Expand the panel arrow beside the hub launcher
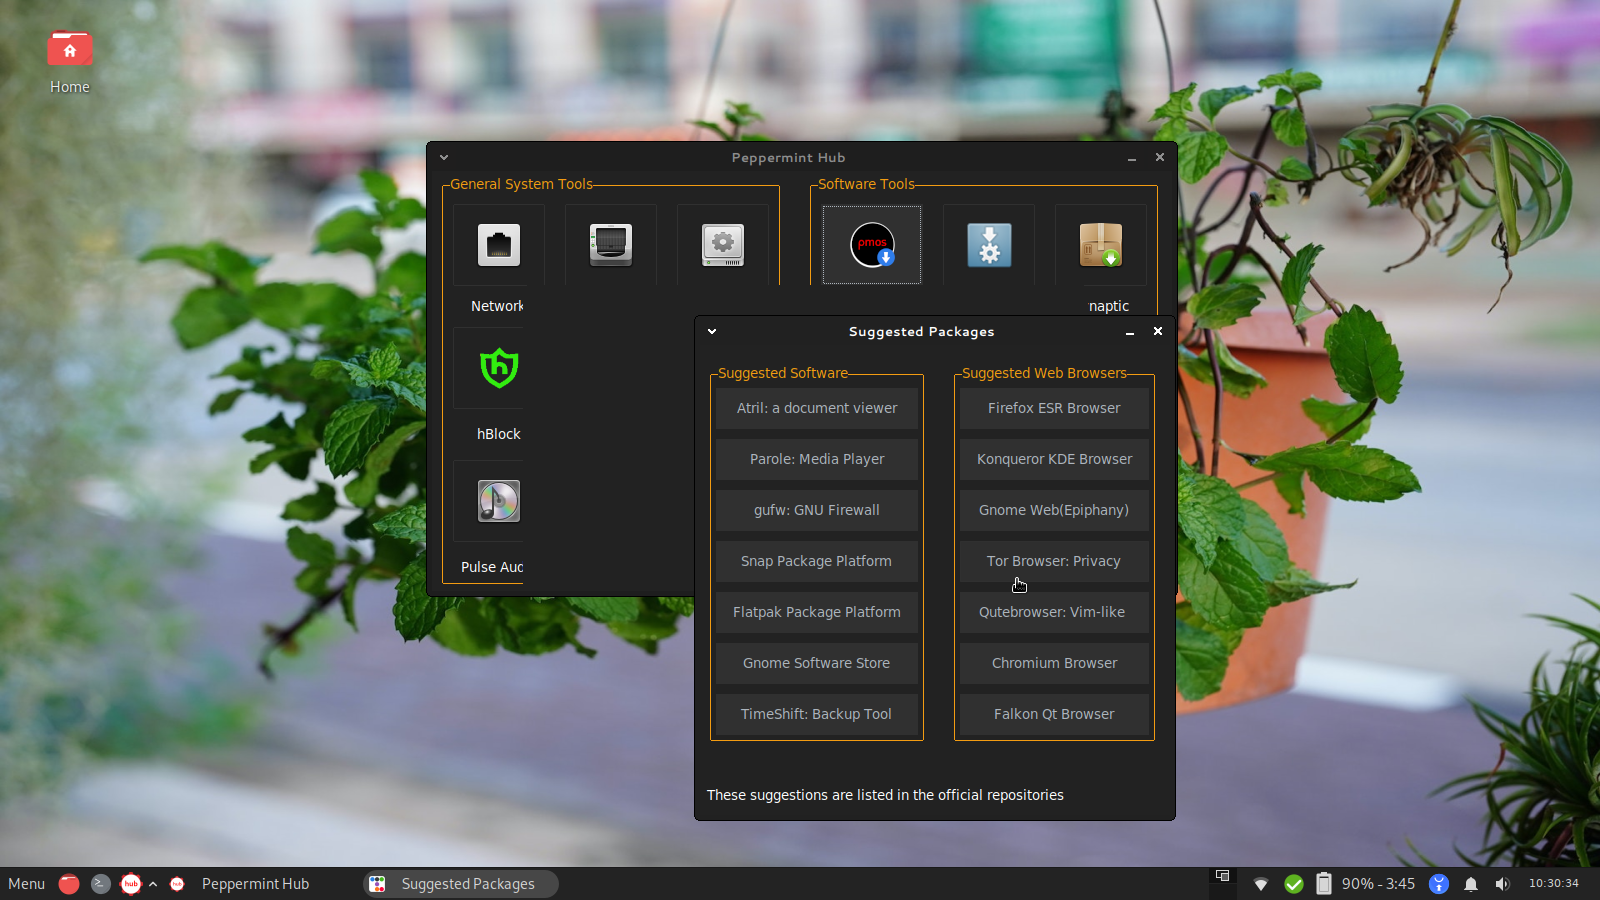 pos(153,884)
